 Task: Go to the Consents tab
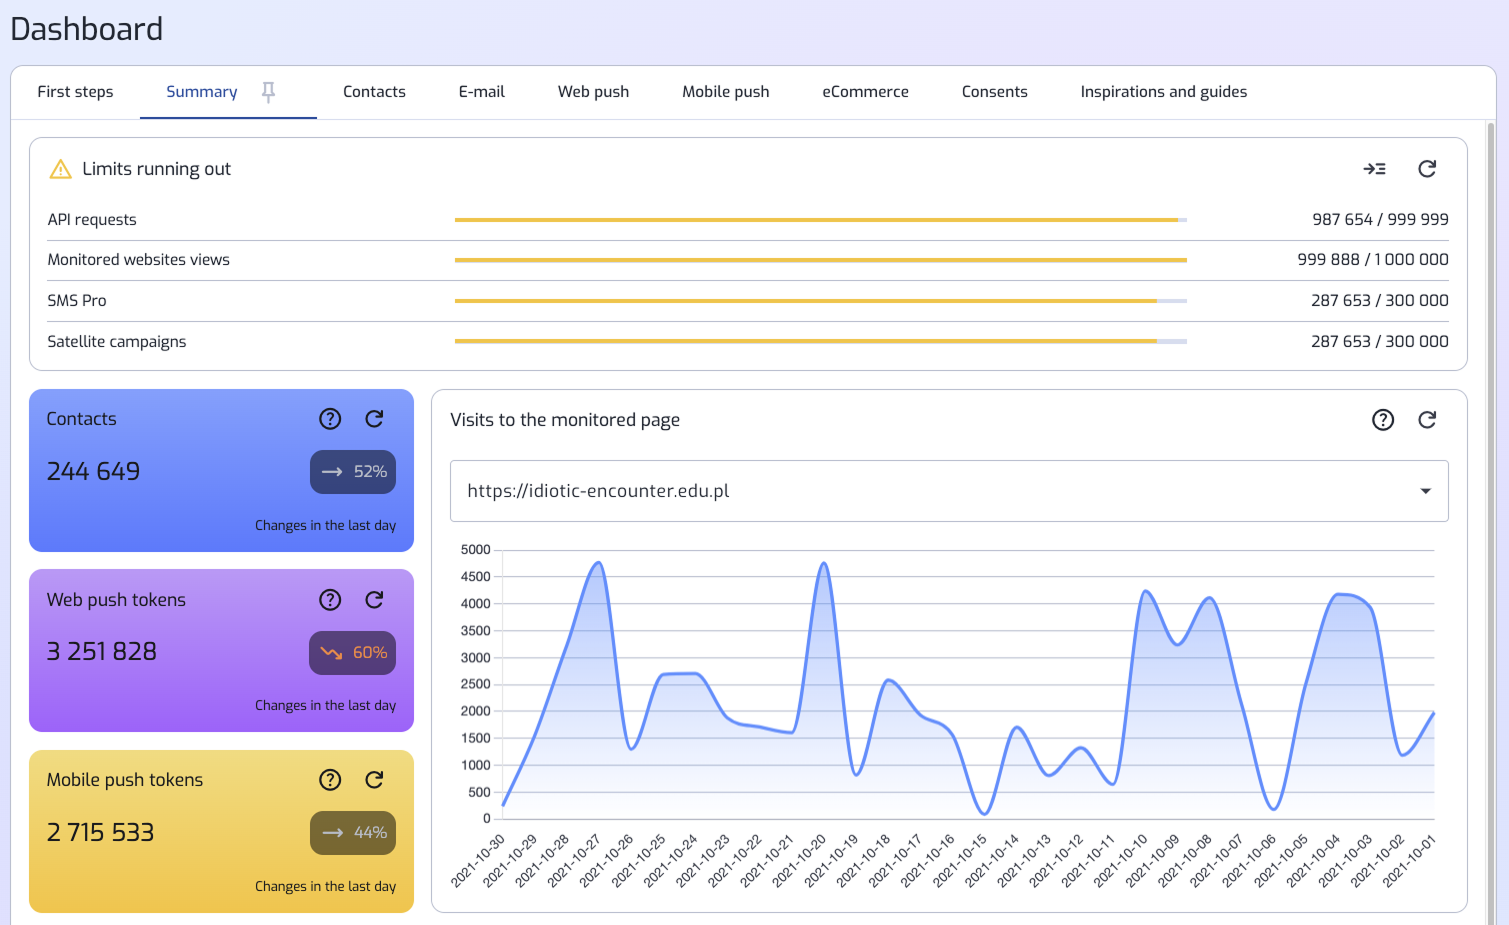pos(995,92)
